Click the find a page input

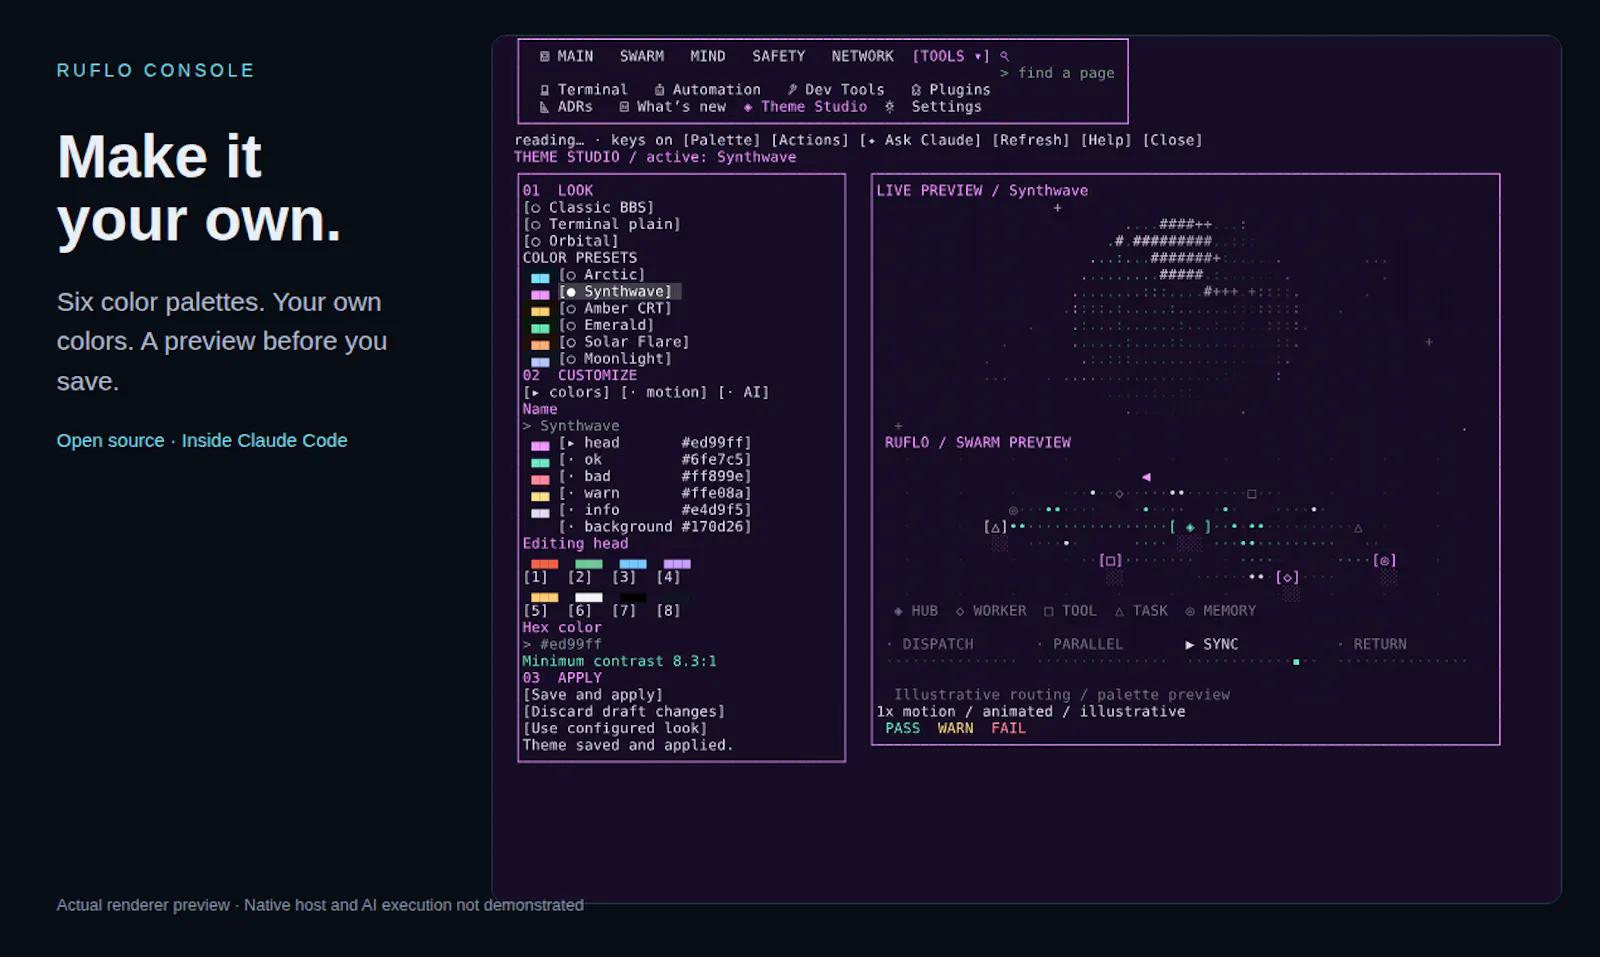point(1058,73)
